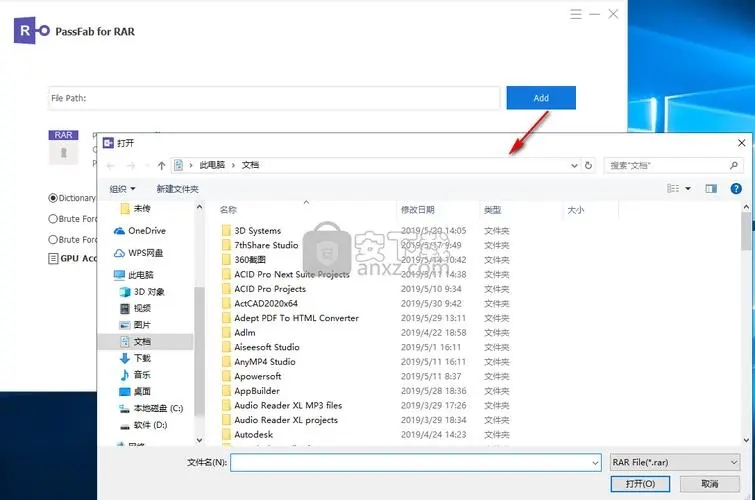Click the 搜索"文档" search box
This screenshot has width=755, height=500.
pyautogui.click(x=673, y=165)
